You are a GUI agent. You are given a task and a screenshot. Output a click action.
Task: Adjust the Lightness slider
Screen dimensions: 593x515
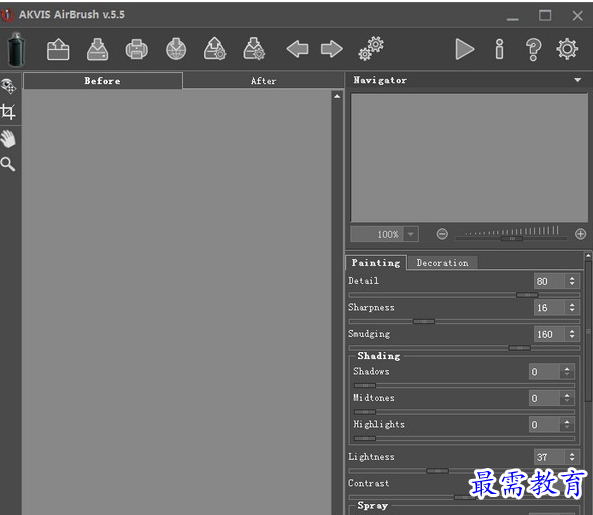438,471
